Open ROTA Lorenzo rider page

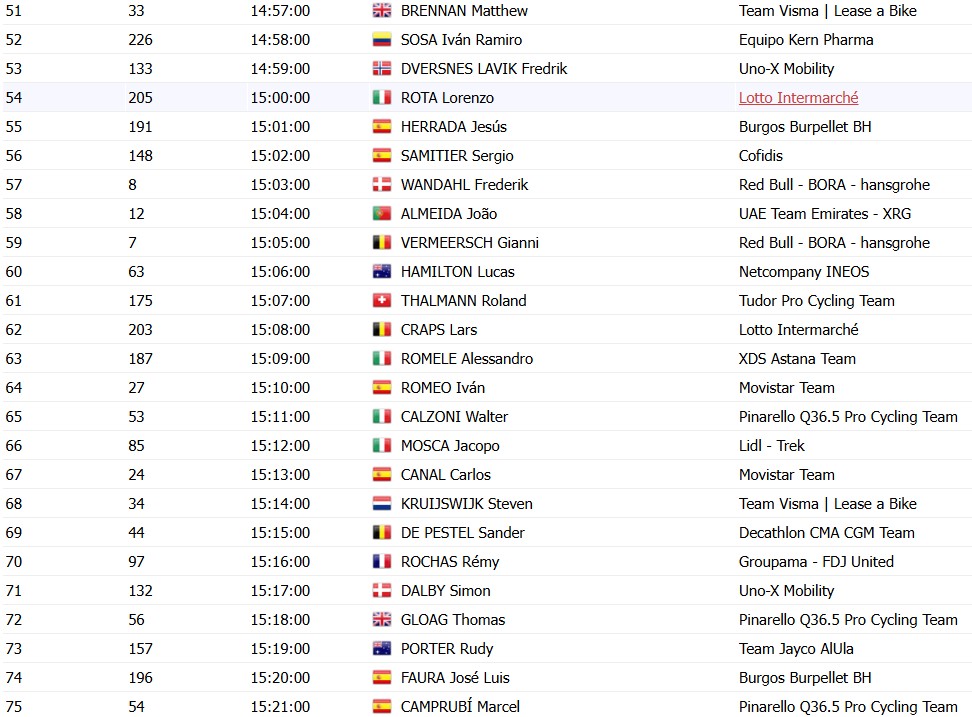click(448, 98)
